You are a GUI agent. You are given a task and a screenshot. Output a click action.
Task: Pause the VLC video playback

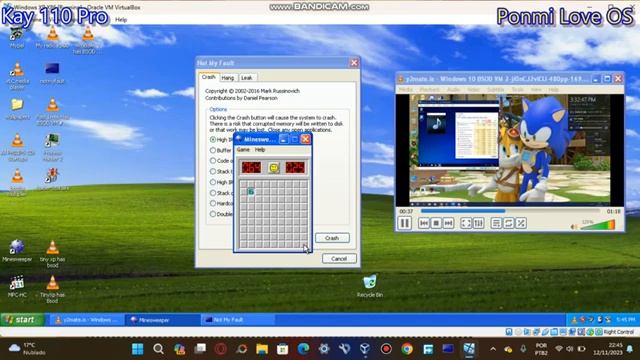pyautogui.click(x=404, y=223)
